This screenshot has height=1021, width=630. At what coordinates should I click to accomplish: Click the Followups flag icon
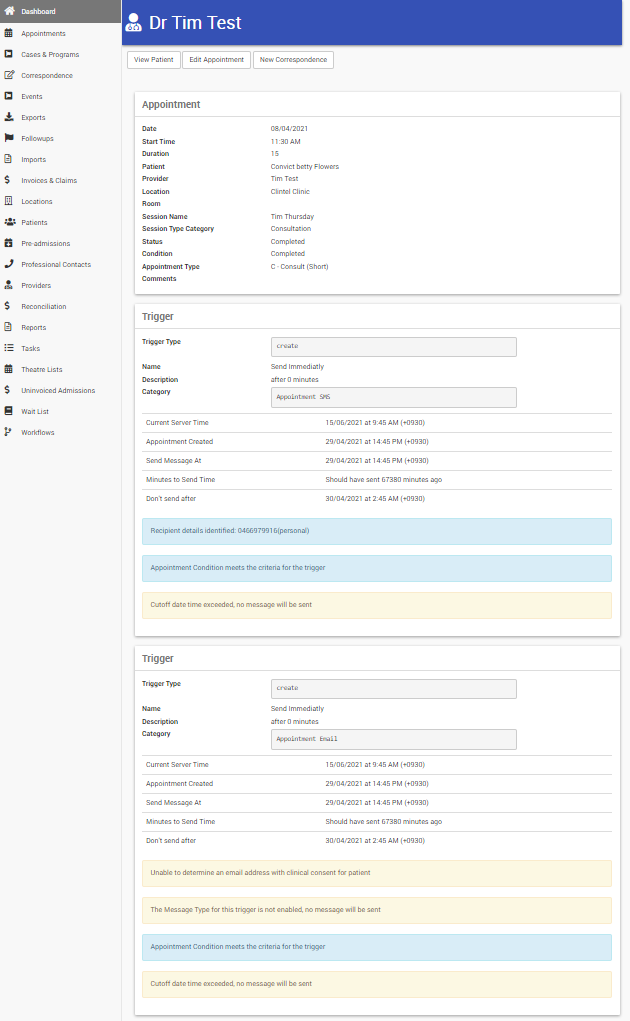[x=9, y=138]
